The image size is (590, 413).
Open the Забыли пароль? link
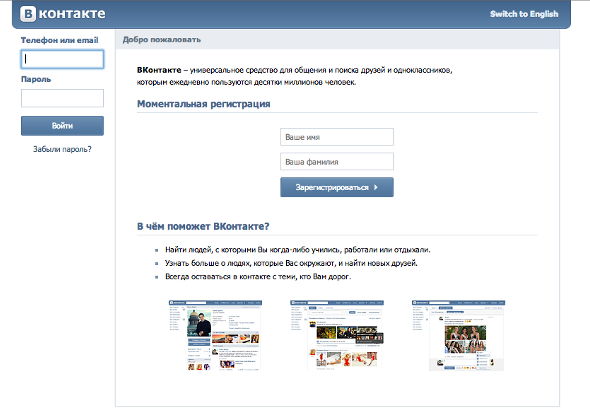[62, 149]
